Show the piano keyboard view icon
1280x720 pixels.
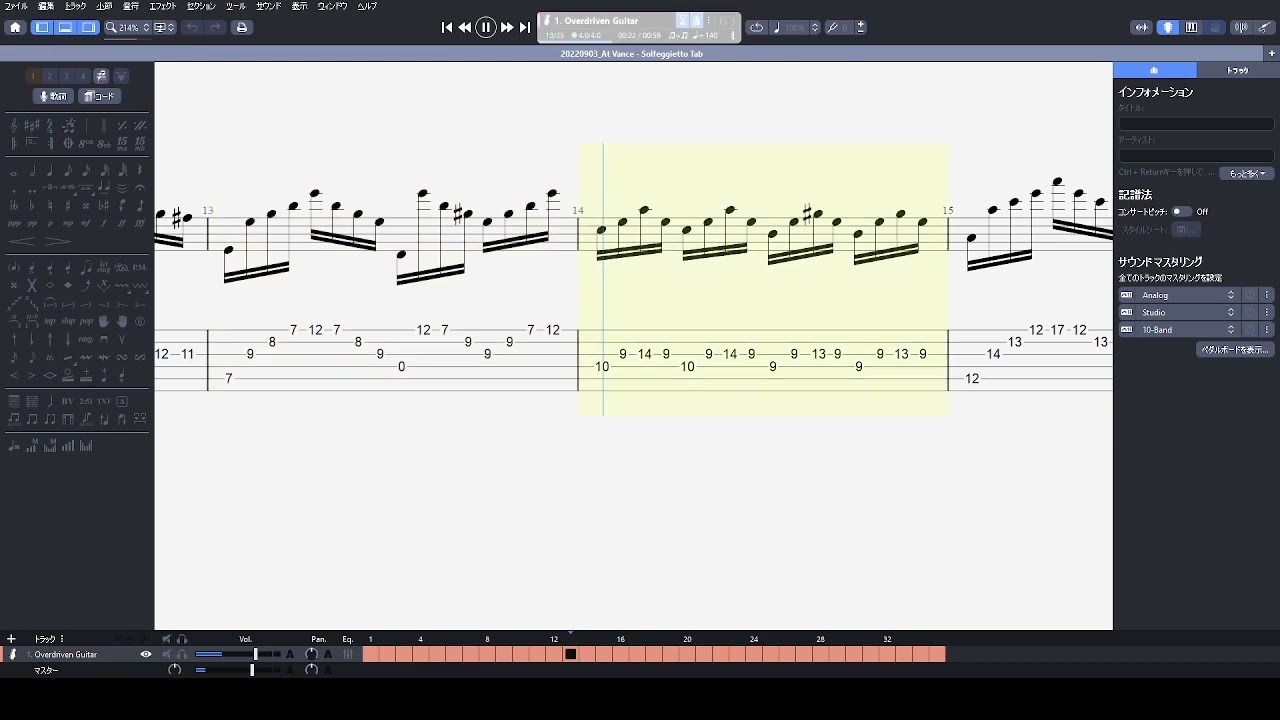click(1191, 27)
